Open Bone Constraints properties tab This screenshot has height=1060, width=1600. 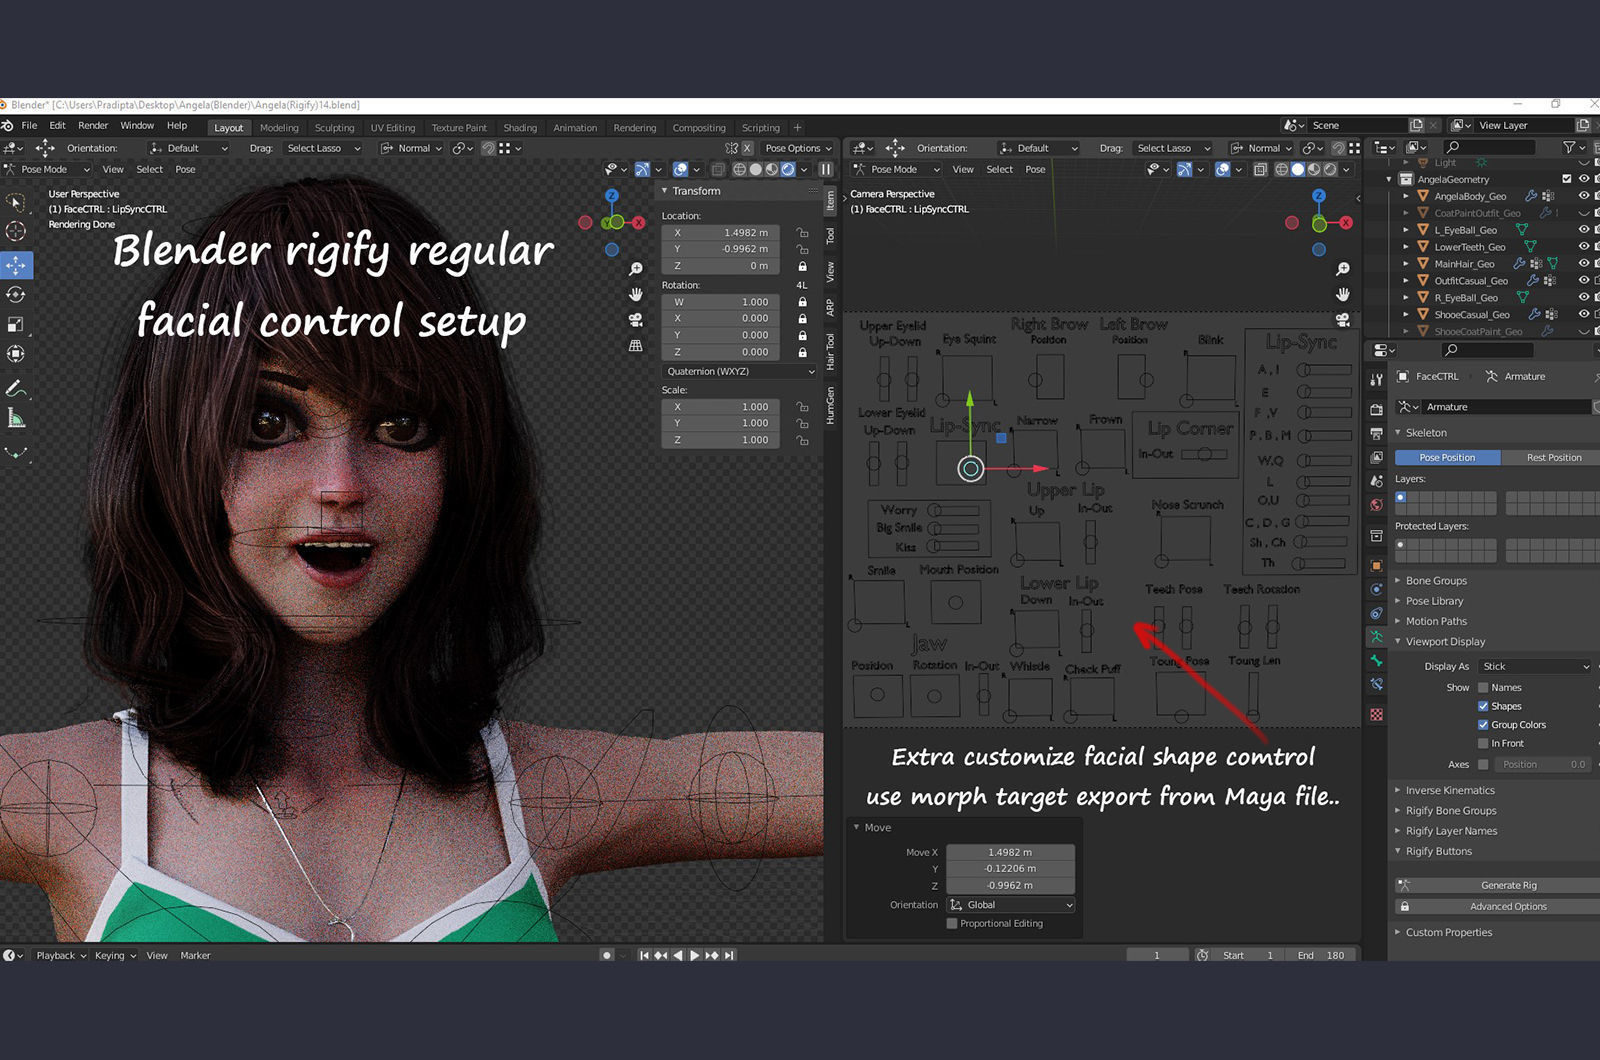pos(1377,685)
